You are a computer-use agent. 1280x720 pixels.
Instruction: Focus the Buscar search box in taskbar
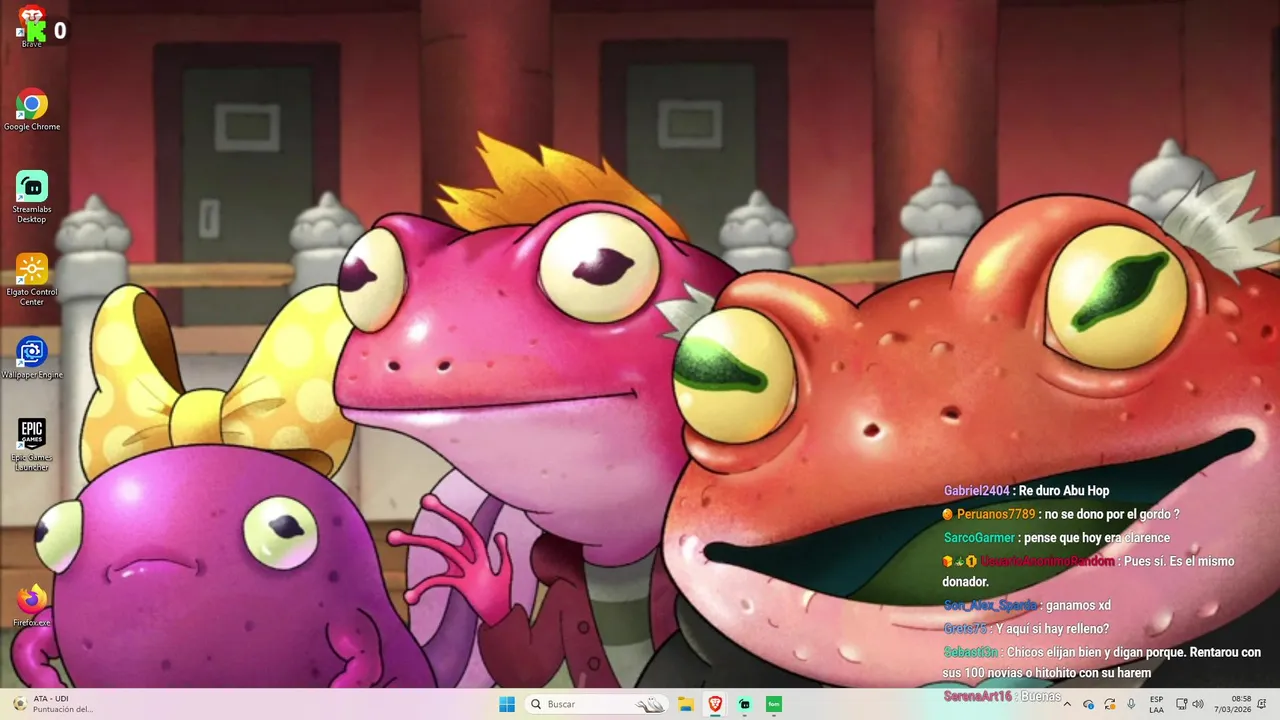pos(597,704)
